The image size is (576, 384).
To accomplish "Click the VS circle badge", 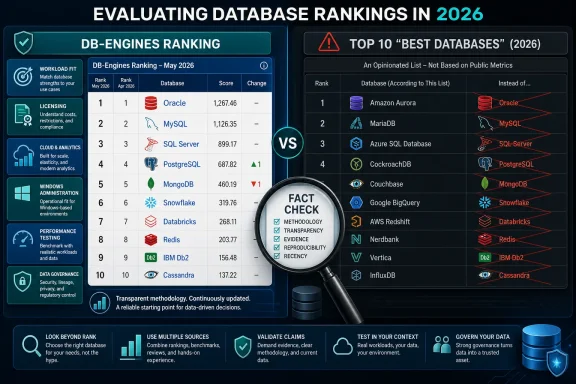I will 288,143.
